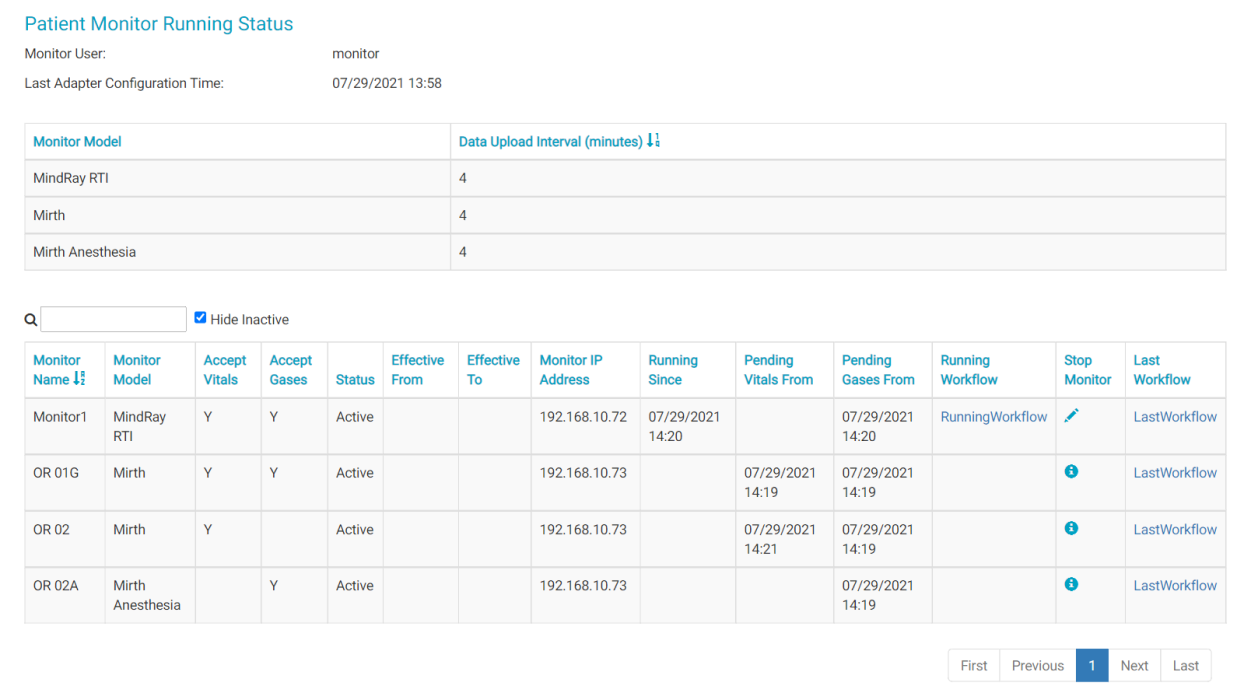Uncheck the Hide Inactive checkbox
1244x700 pixels.
coord(201,318)
